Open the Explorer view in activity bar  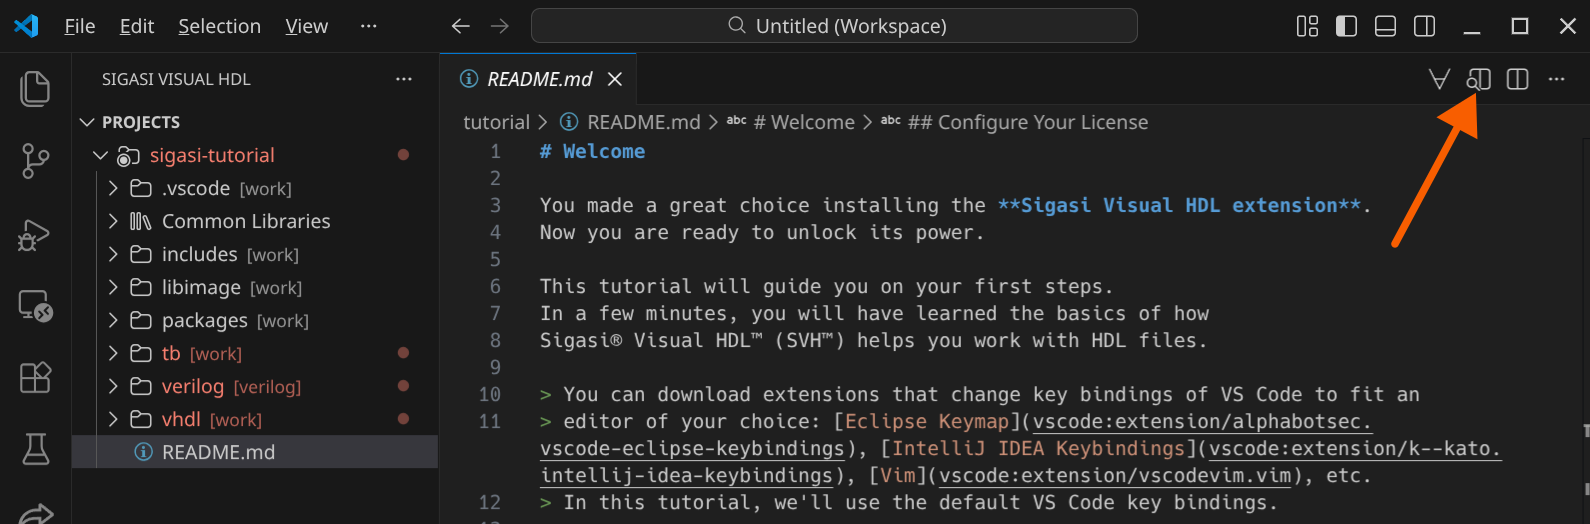click(35, 88)
